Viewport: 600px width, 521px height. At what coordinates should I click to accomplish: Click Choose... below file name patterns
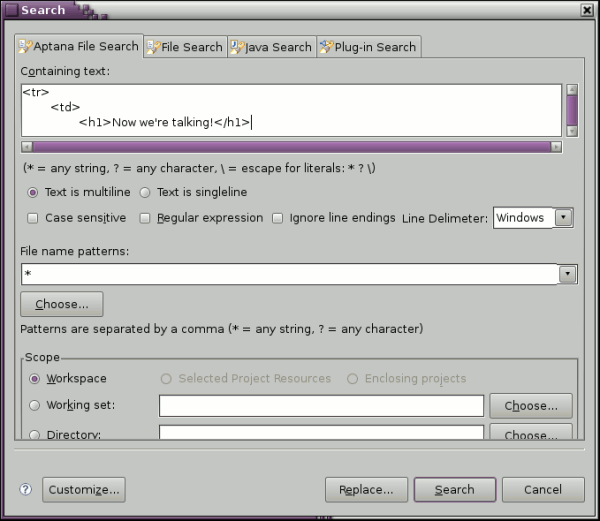point(62,304)
